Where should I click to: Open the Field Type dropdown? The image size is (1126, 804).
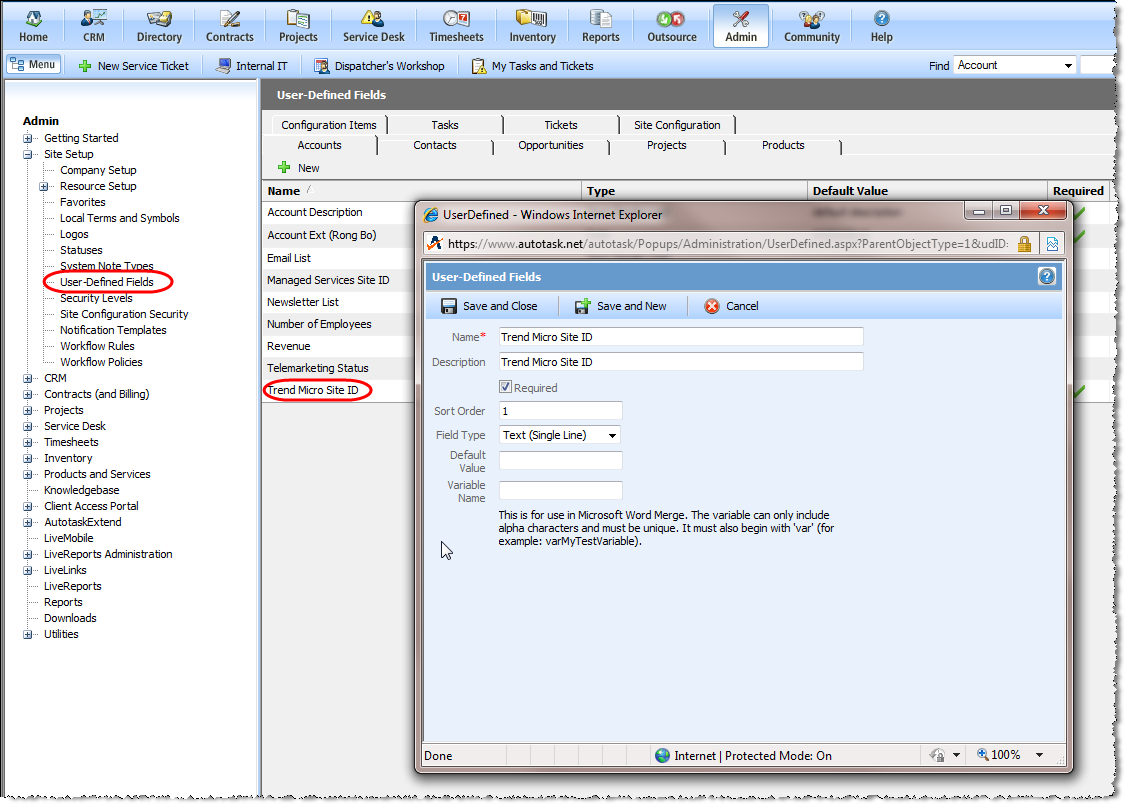(x=612, y=435)
